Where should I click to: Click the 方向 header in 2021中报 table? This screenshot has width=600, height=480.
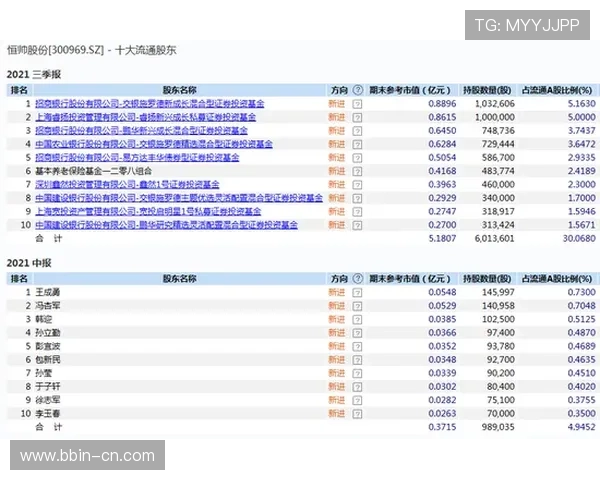pyautogui.click(x=339, y=279)
